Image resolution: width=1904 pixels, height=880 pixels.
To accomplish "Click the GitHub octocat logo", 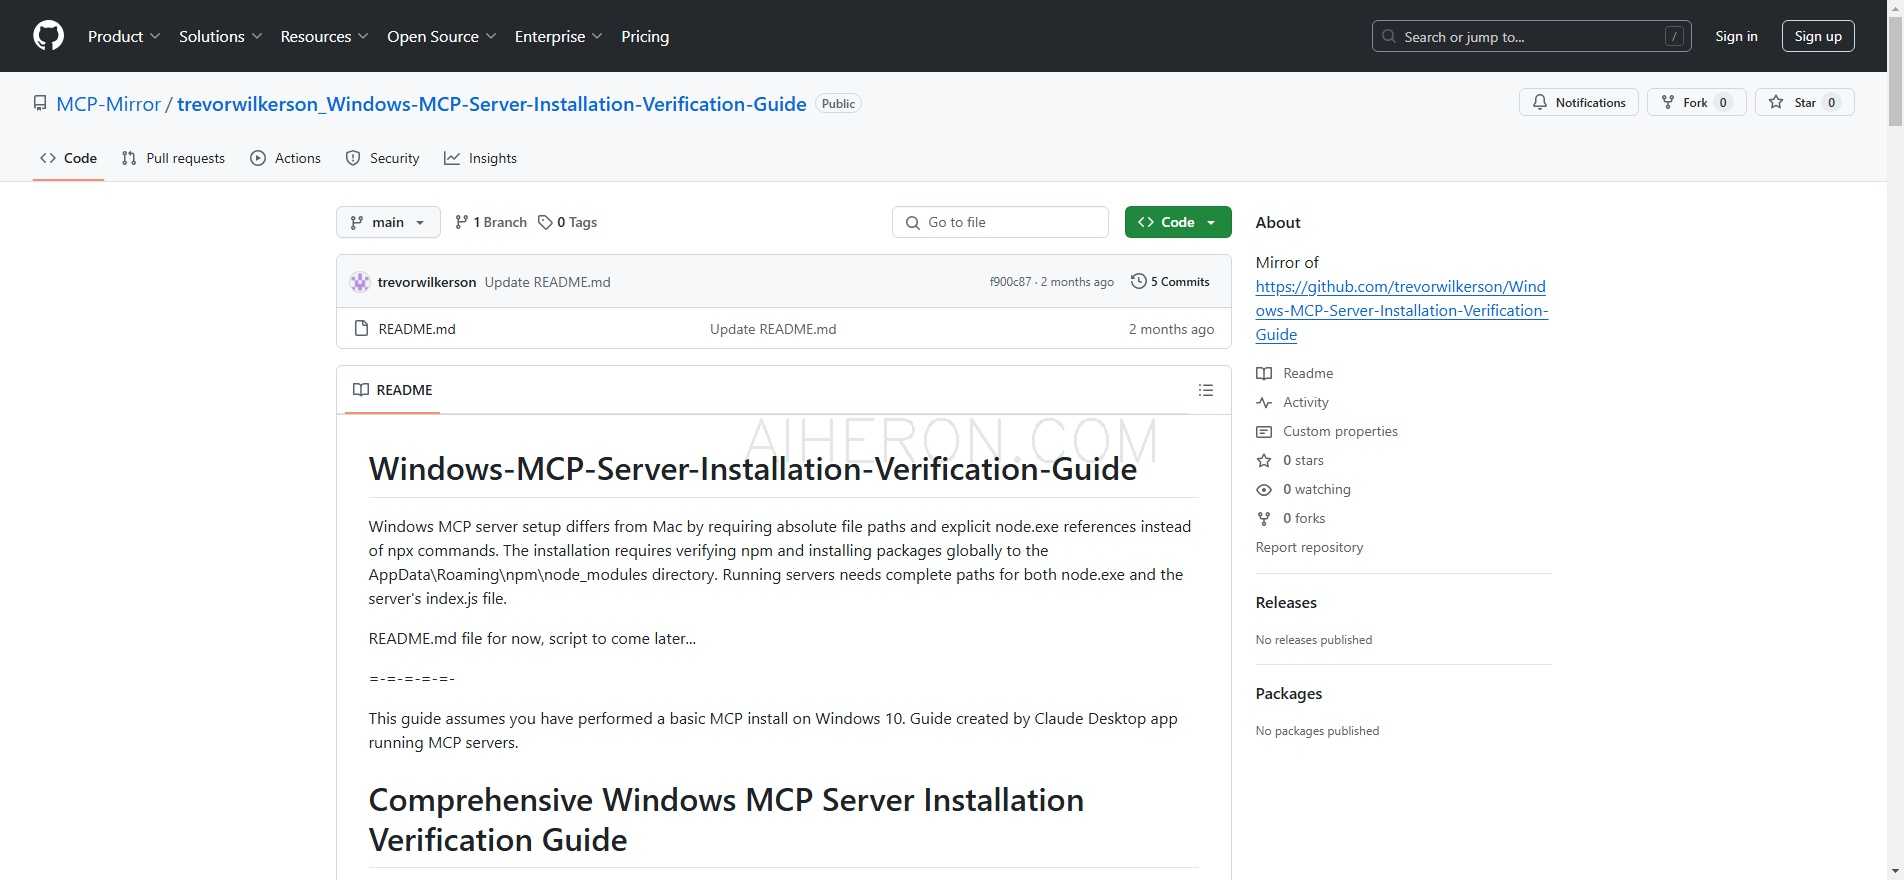I will click(48, 36).
